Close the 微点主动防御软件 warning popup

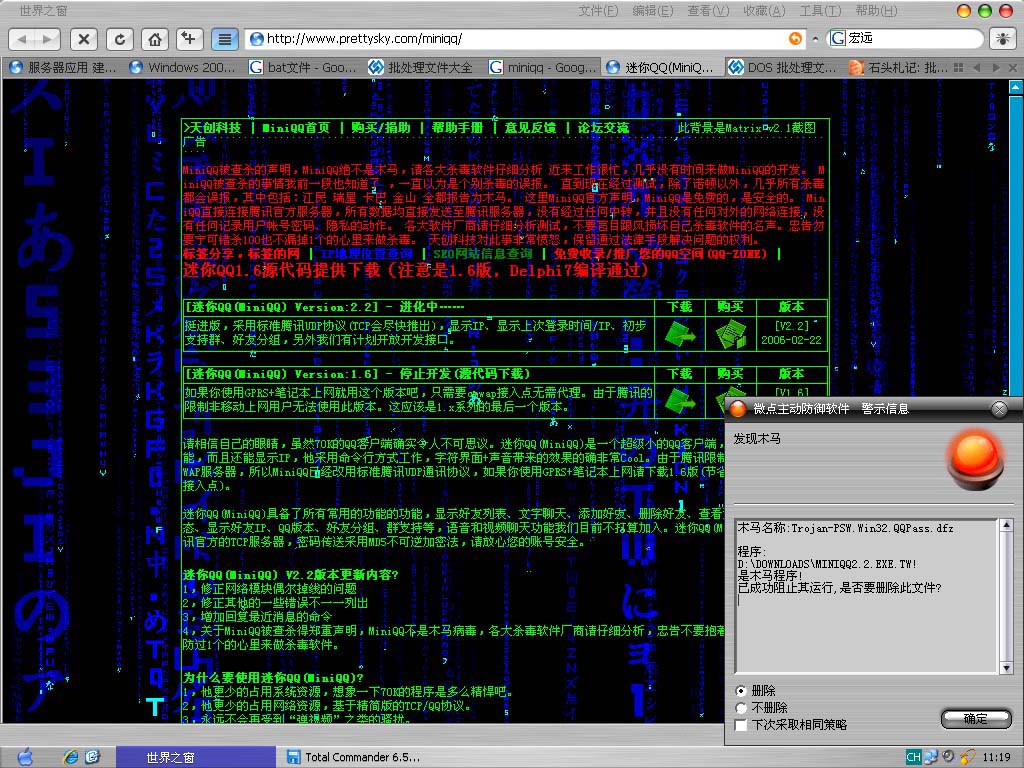(999, 409)
